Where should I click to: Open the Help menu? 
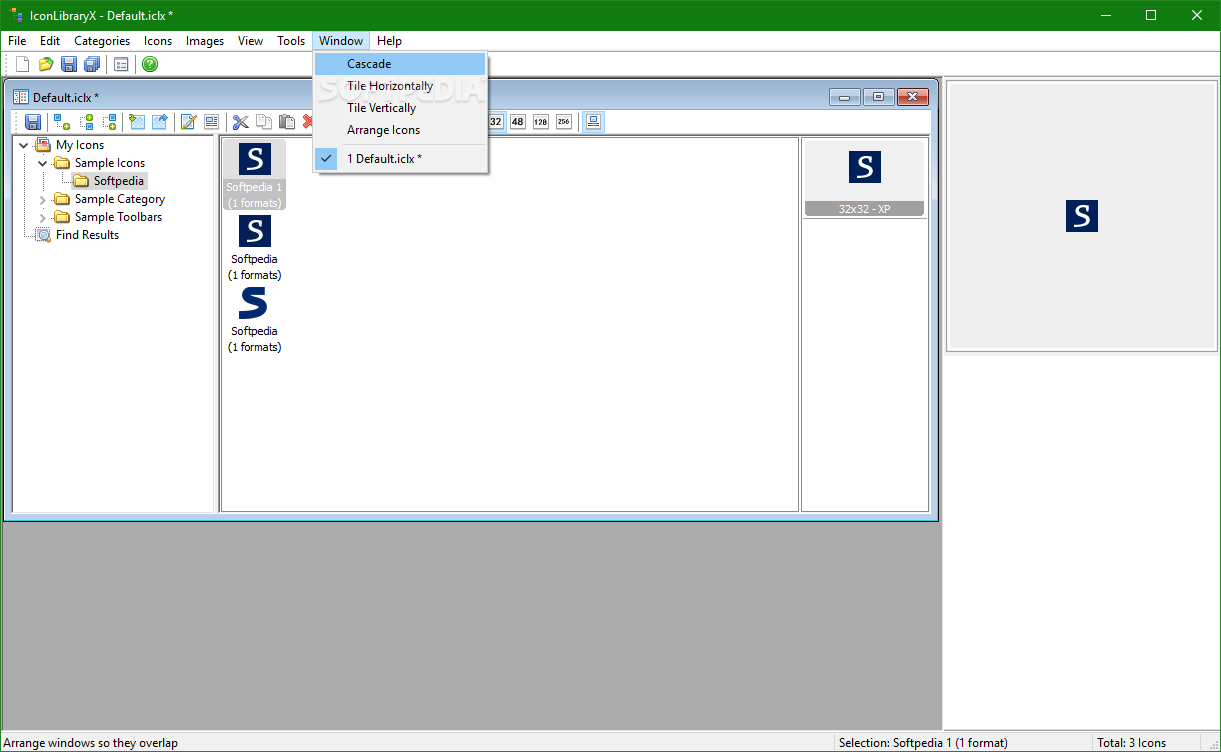(389, 41)
